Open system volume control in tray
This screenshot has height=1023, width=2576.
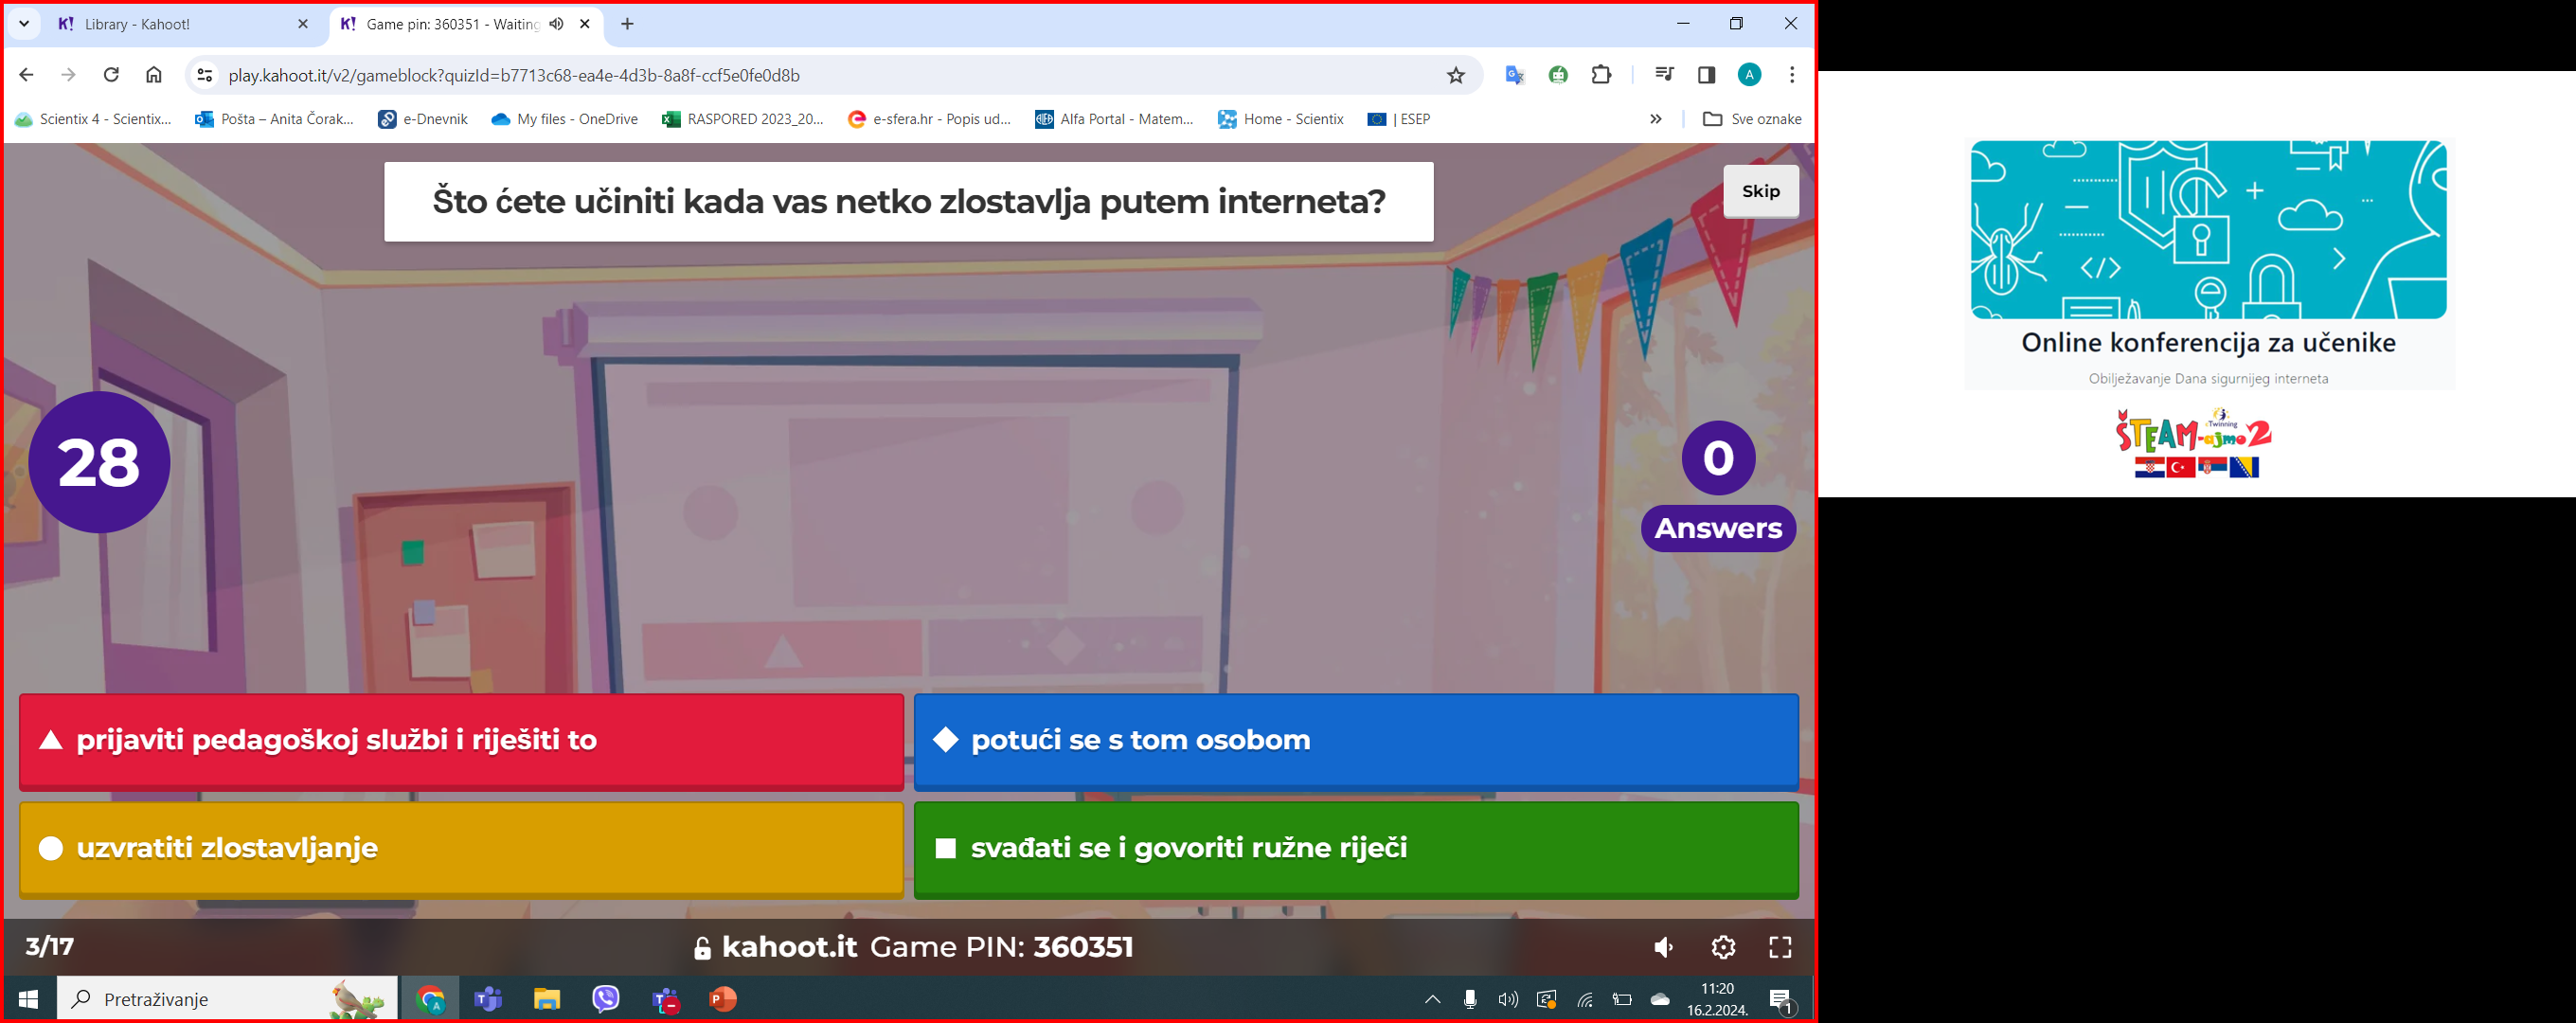point(1508,999)
